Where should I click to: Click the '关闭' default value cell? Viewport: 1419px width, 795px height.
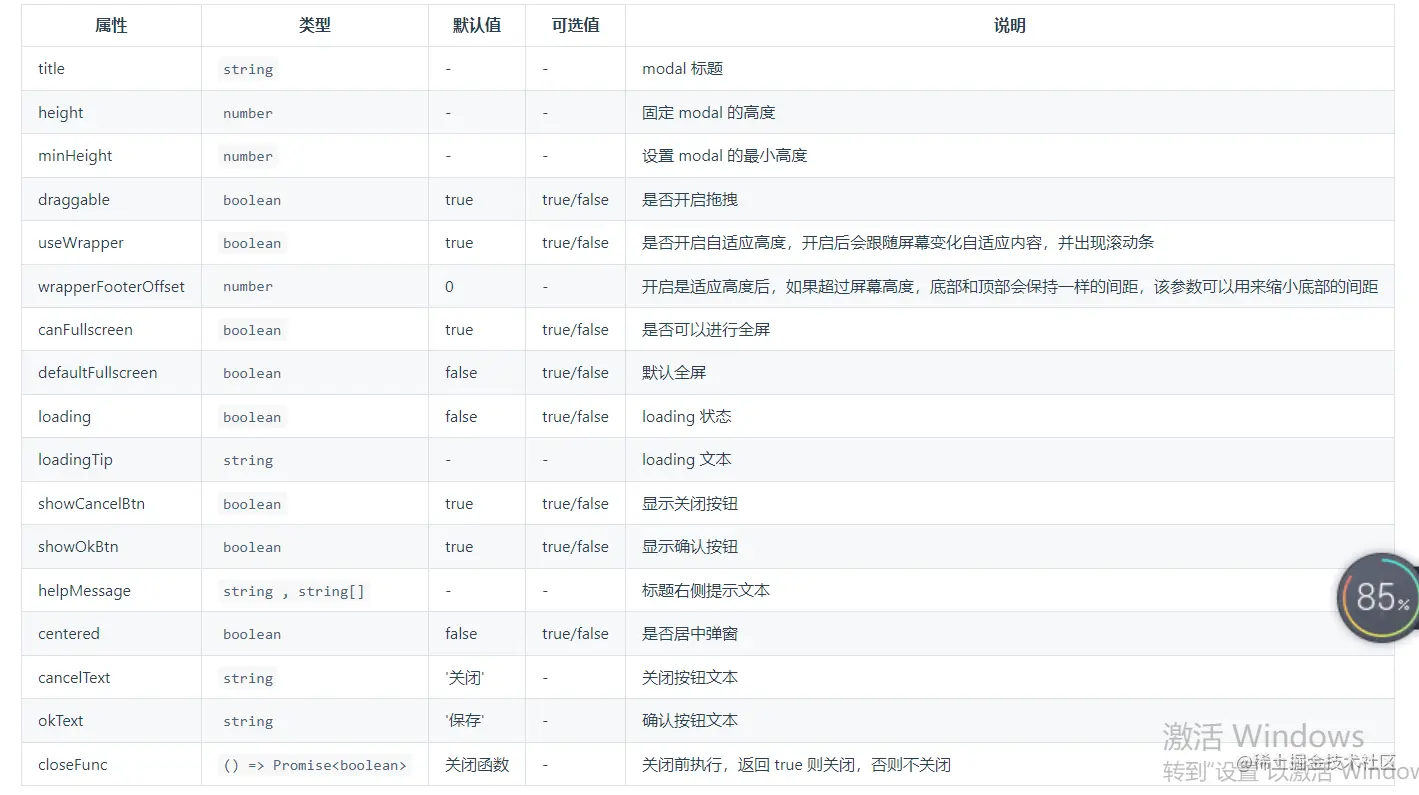pyautogui.click(x=464, y=677)
